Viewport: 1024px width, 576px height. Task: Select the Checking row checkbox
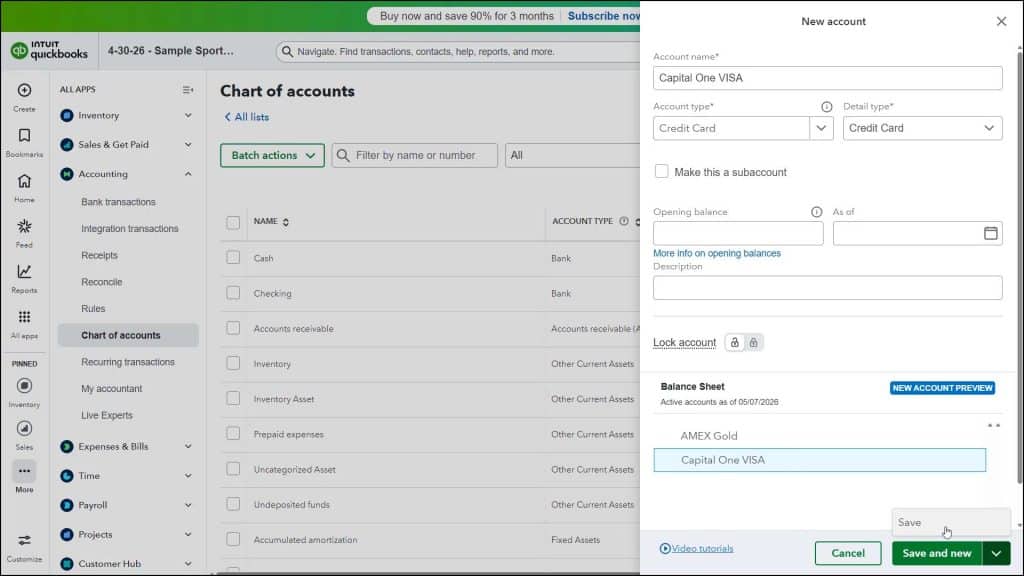(233, 293)
